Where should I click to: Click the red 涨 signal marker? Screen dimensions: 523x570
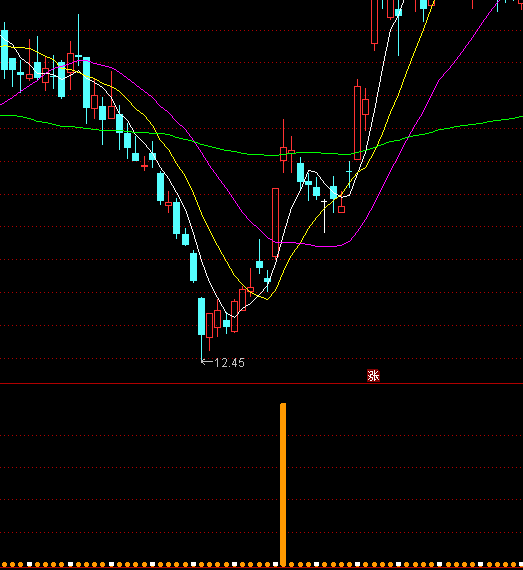coord(373,376)
